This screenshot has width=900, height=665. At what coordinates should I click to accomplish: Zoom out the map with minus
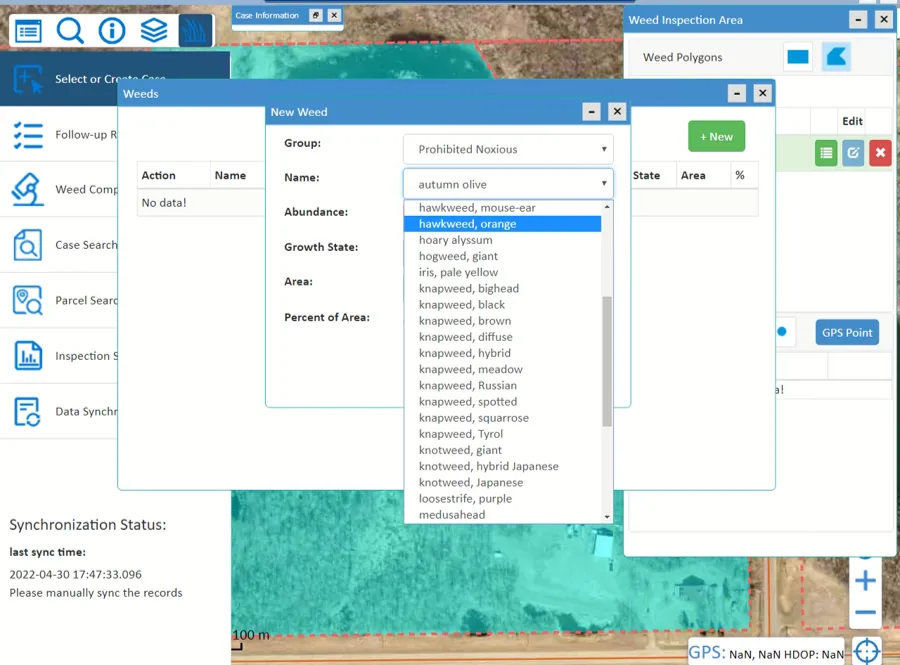[865, 612]
